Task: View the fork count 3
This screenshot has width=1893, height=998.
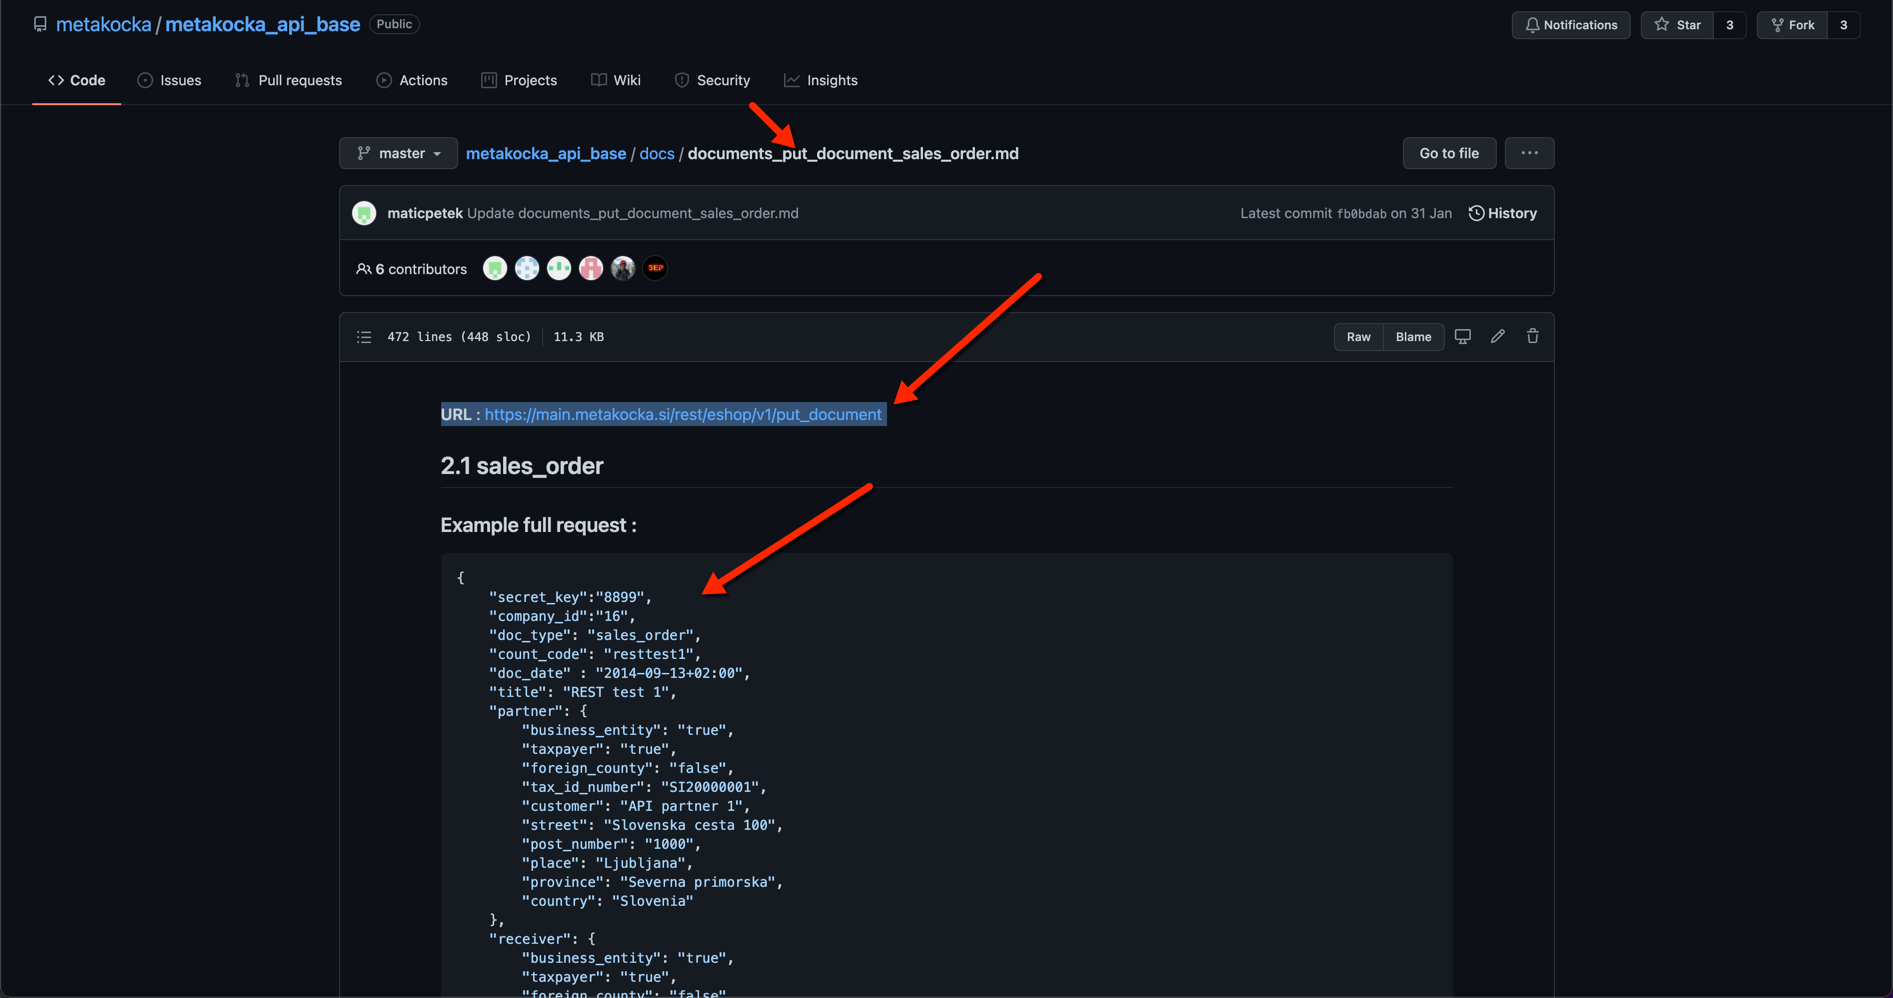Action: click(1844, 25)
